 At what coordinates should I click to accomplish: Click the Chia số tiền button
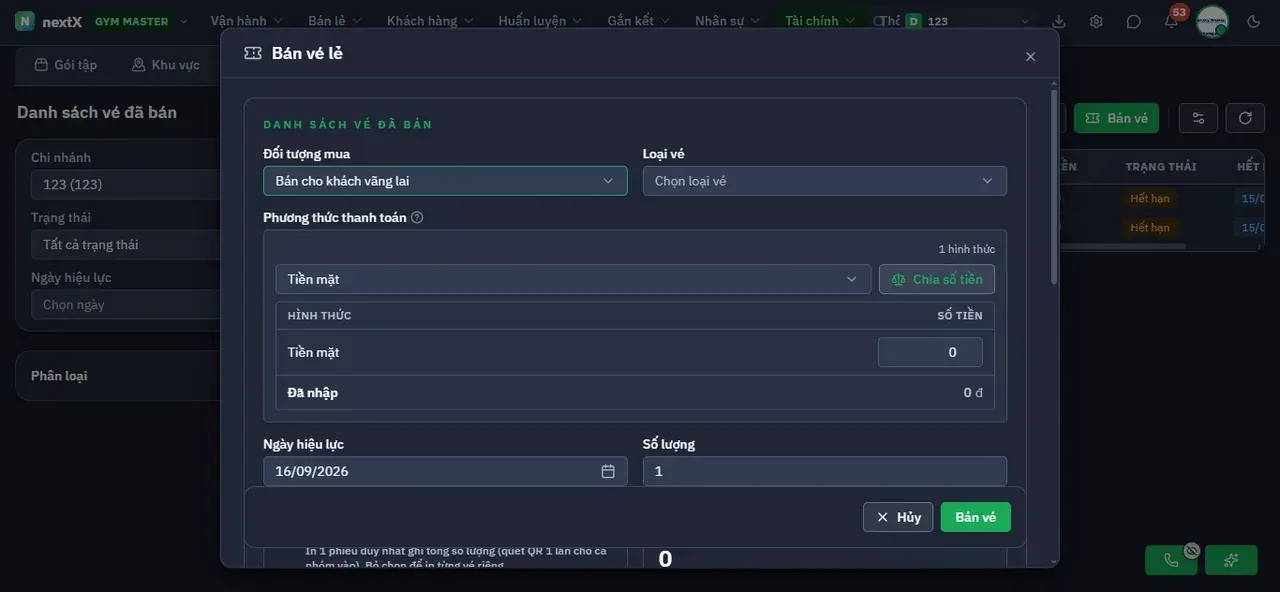[x=937, y=279]
